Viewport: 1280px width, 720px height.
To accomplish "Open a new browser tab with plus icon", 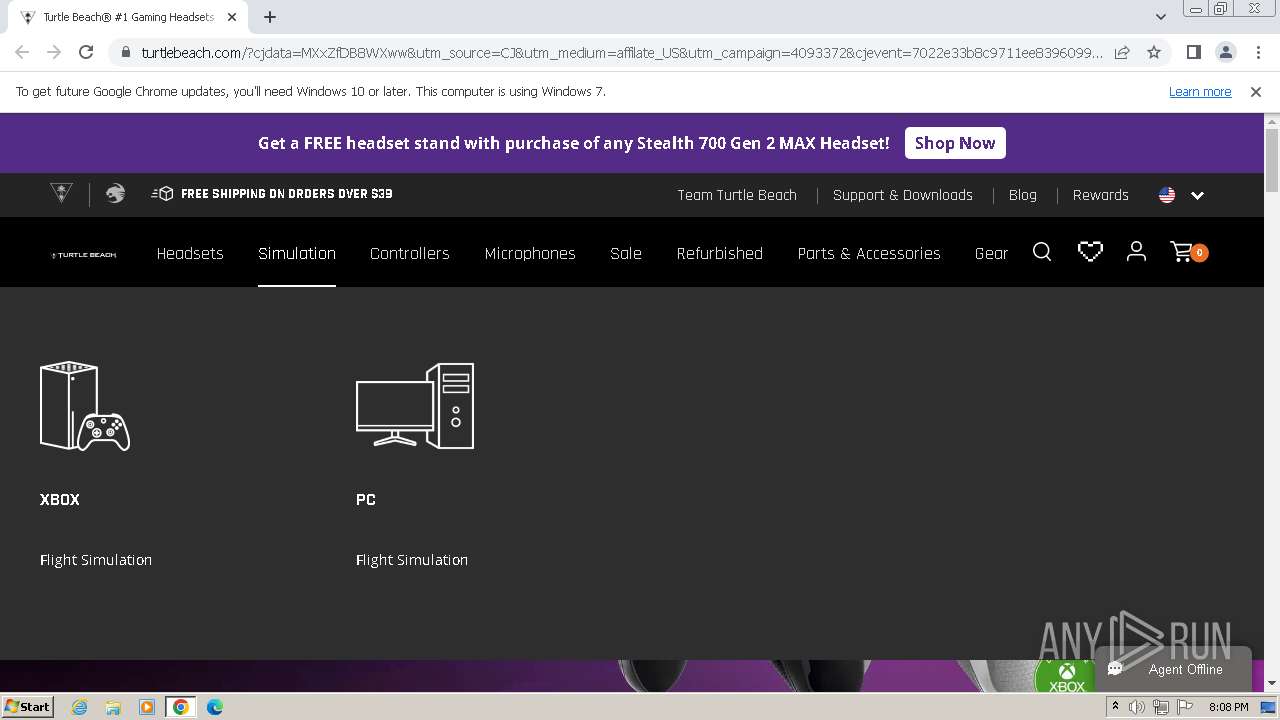I will pos(270,17).
